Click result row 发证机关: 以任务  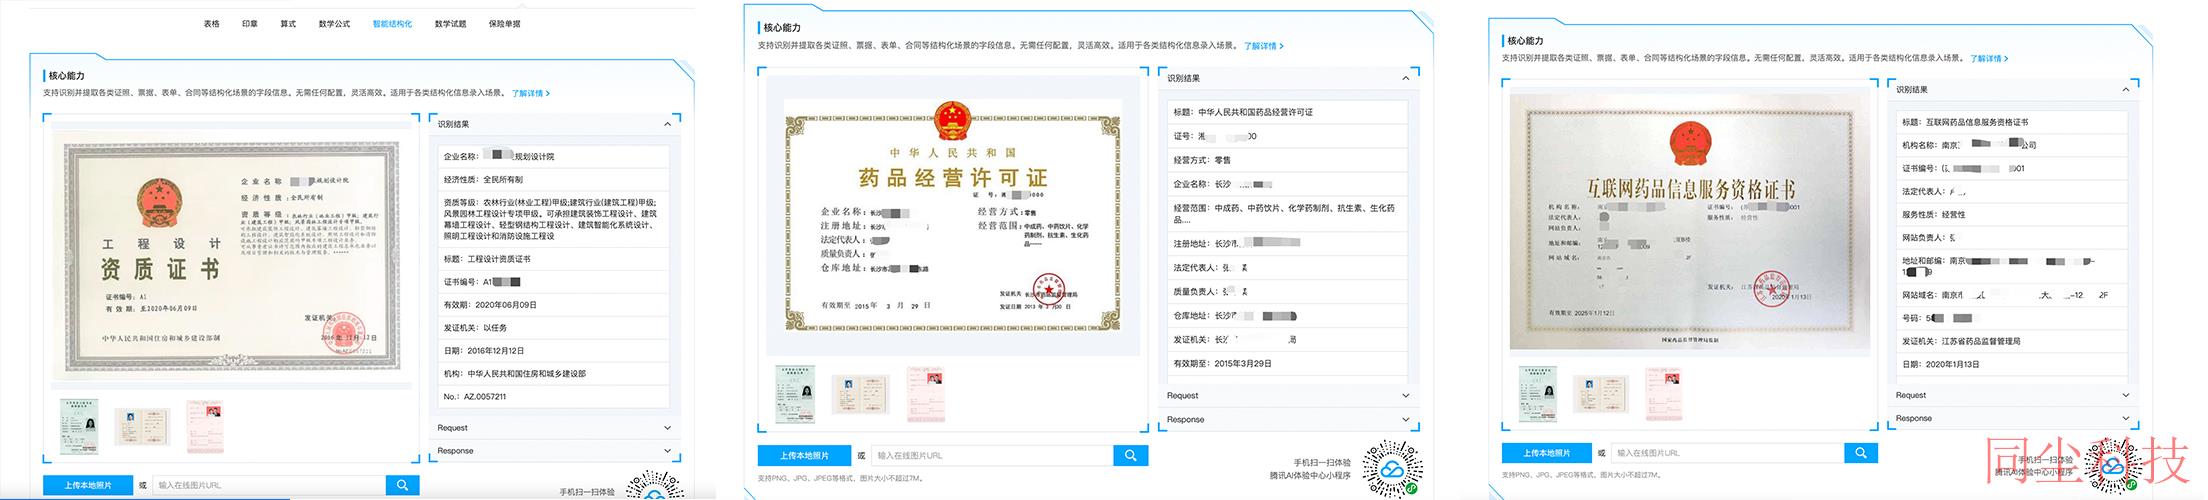(x=554, y=328)
